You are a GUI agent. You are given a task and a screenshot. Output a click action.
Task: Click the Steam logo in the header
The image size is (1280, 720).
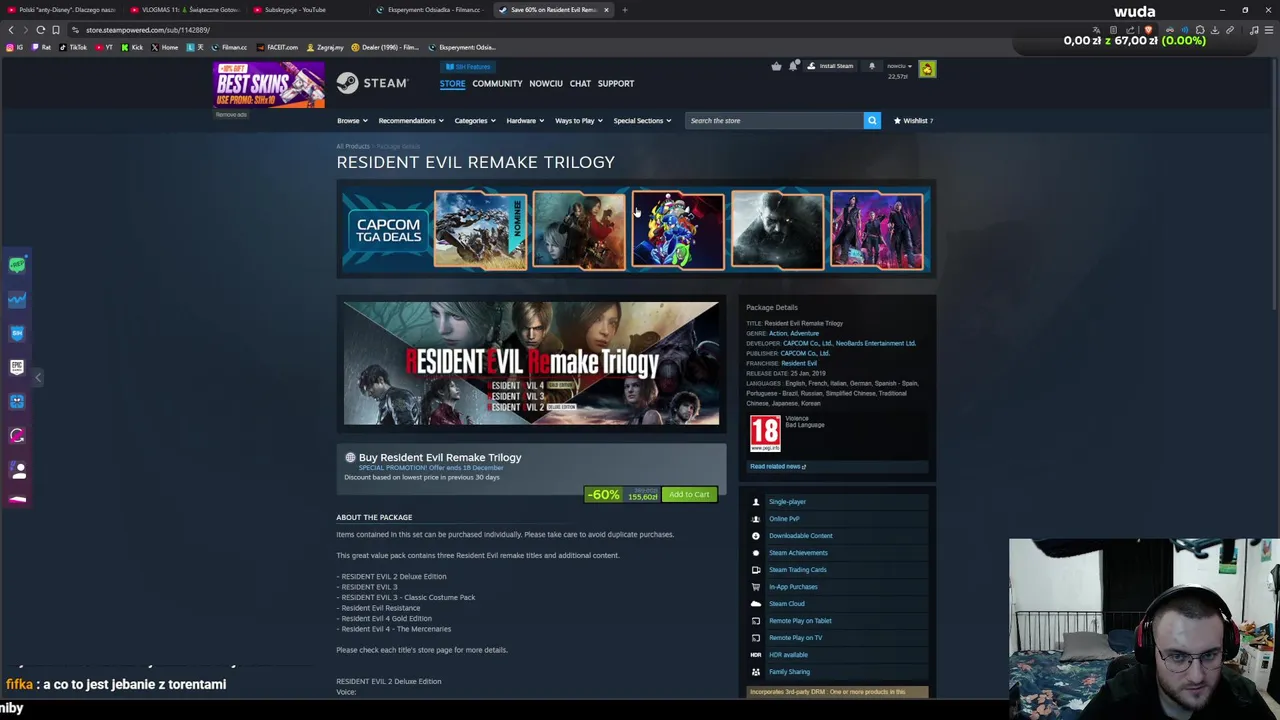click(372, 83)
